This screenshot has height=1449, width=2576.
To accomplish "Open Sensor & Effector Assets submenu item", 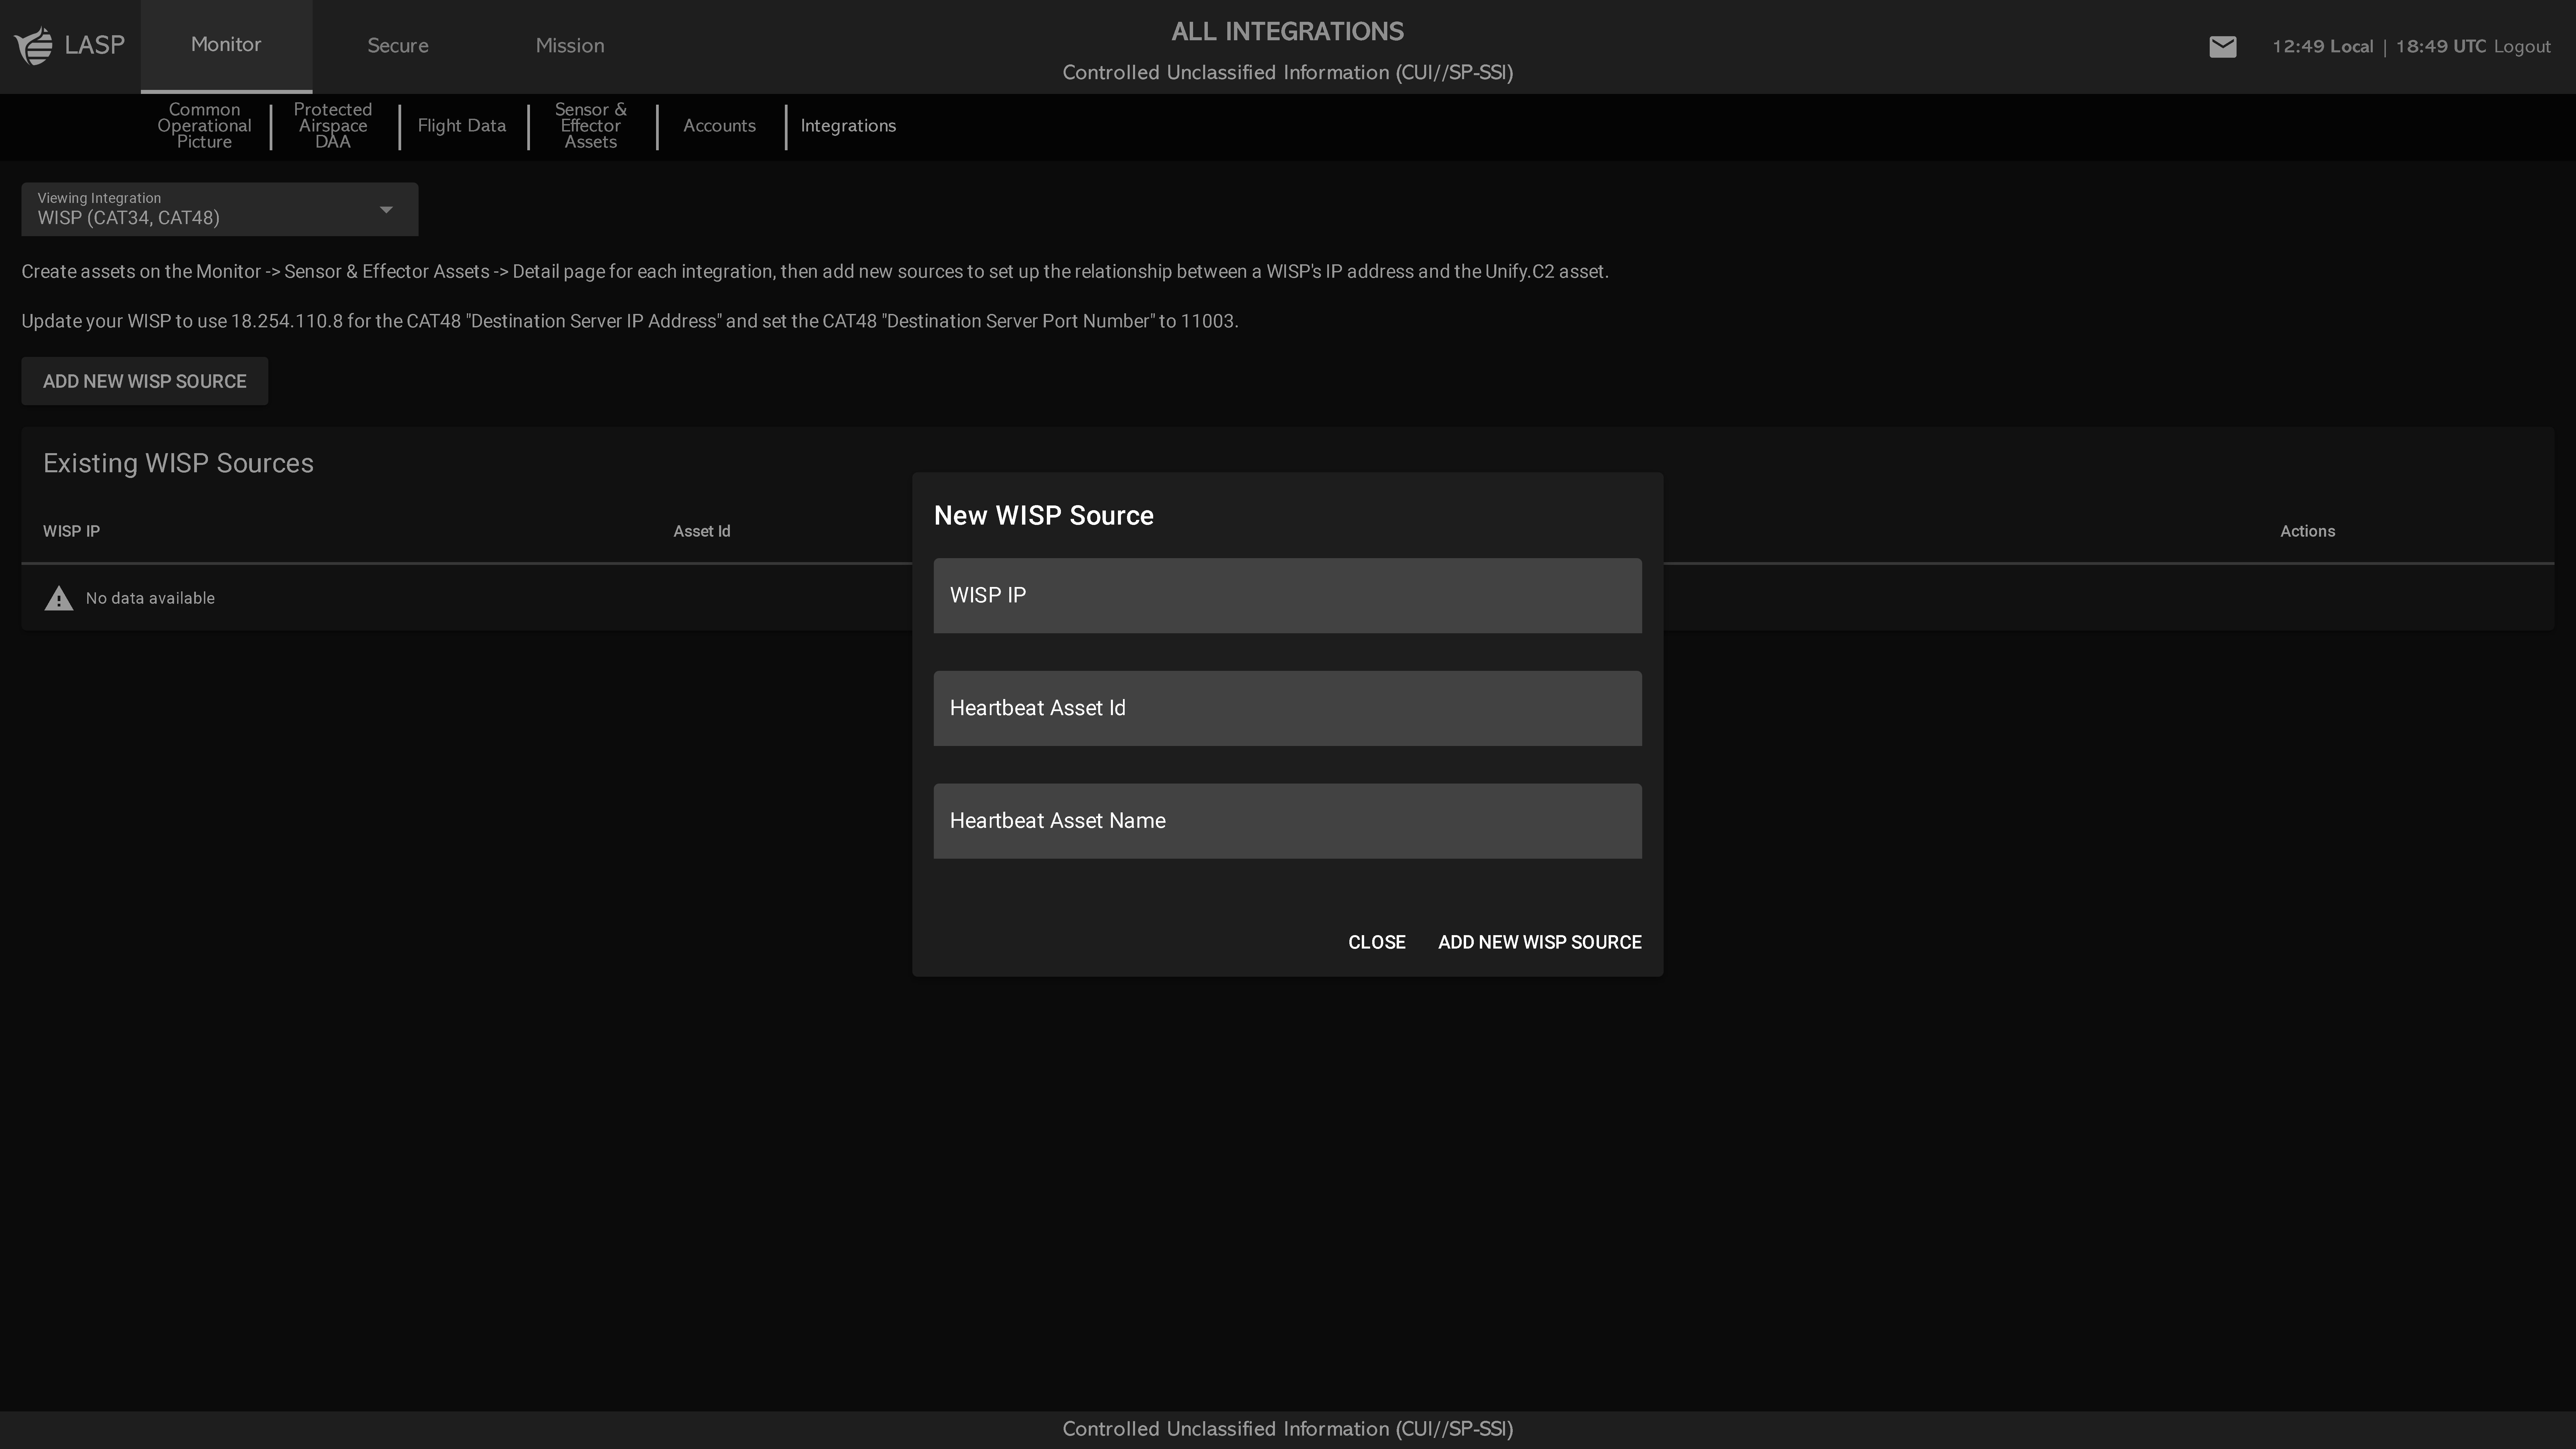I will tap(591, 126).
